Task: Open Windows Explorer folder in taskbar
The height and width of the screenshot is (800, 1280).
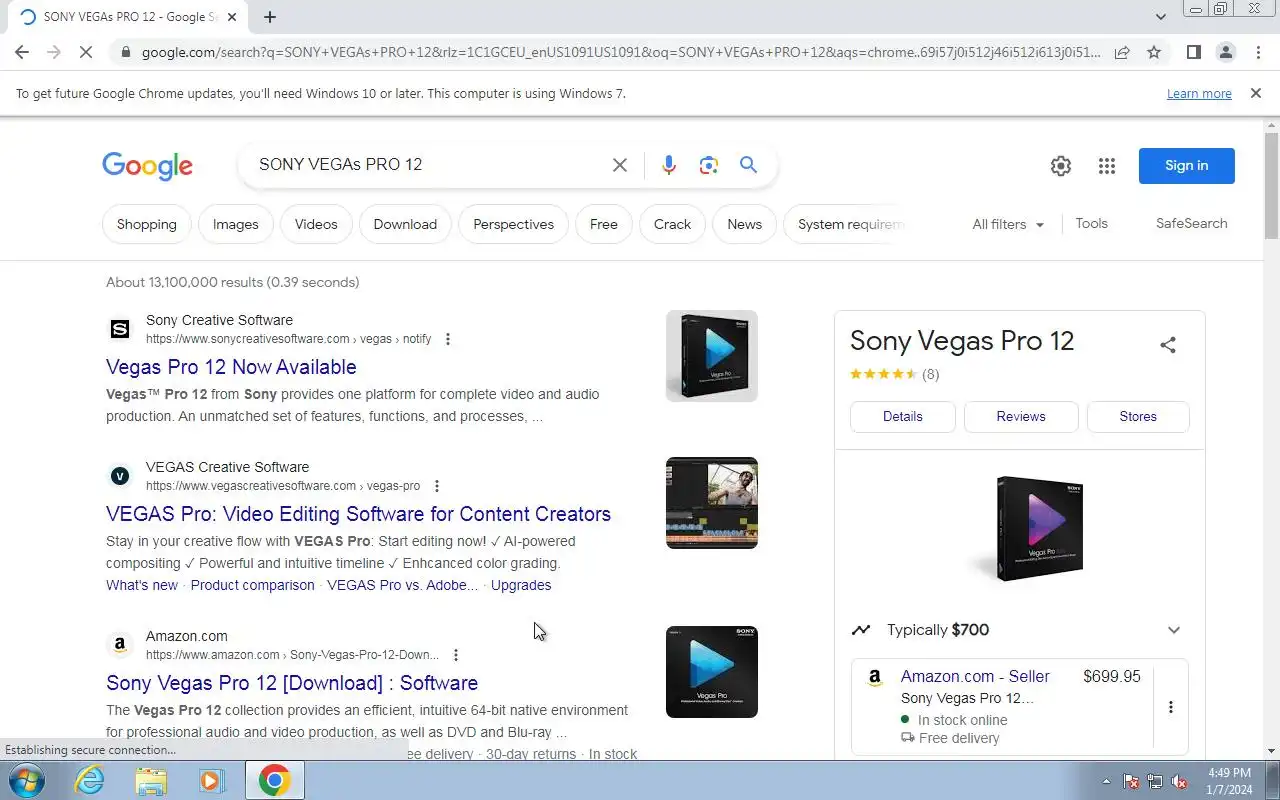Action: [151, 780]
